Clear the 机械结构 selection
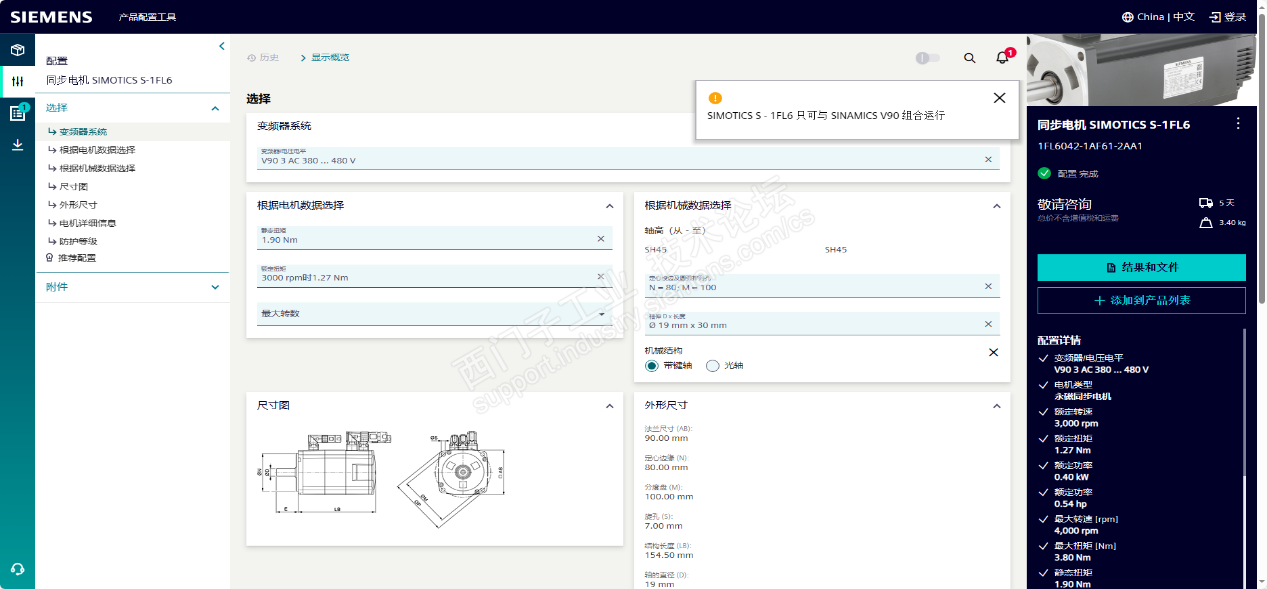 coord(993,352)
